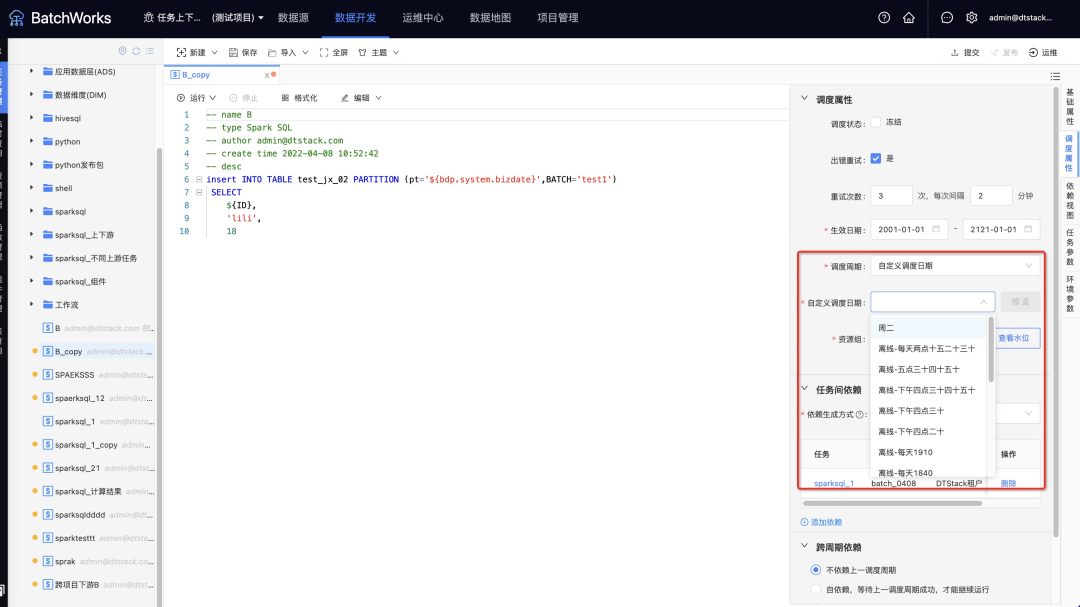Click the 保存 save icon in toolbar
This screenshot has height=607, width=1080.
click(x=242, y=52)
